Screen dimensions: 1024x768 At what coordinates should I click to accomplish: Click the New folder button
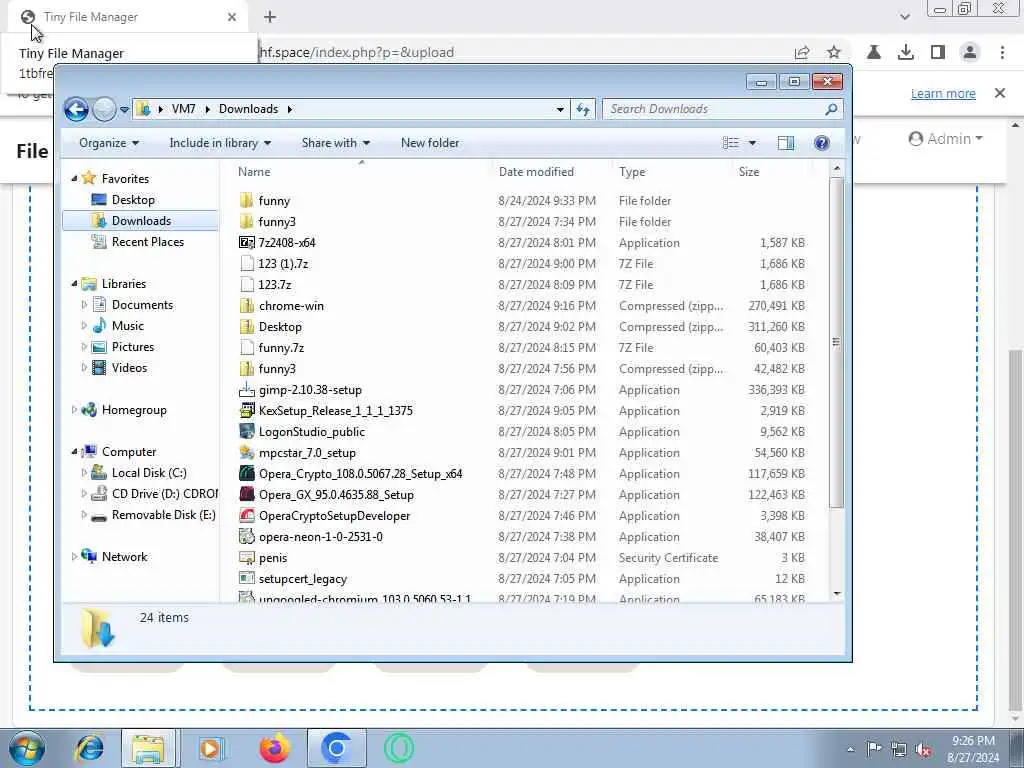point(430,143)
